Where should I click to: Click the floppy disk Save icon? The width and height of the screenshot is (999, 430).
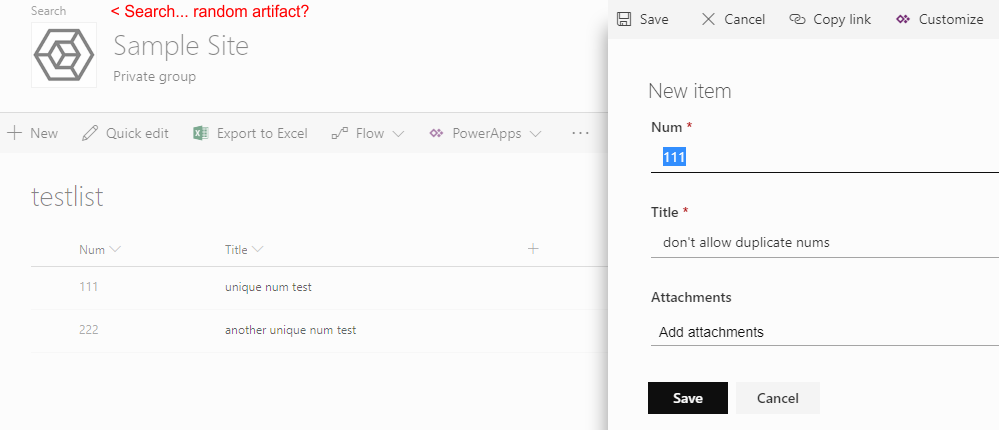624,19
